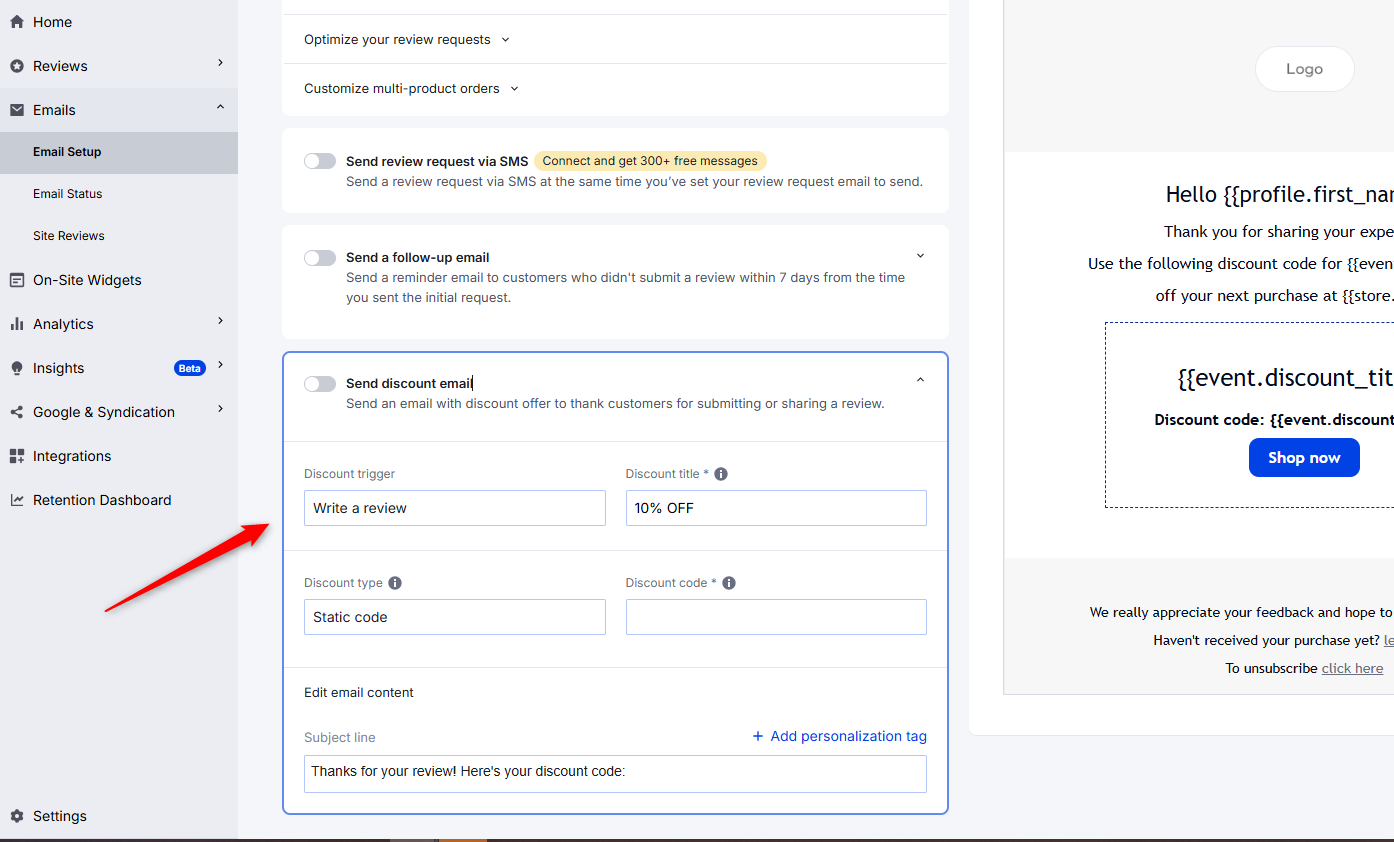Enable the Send review request via SMS toggle
The width and height of the screenshot is (1394, 842).
pyautogui.click(x=320, y=161)
